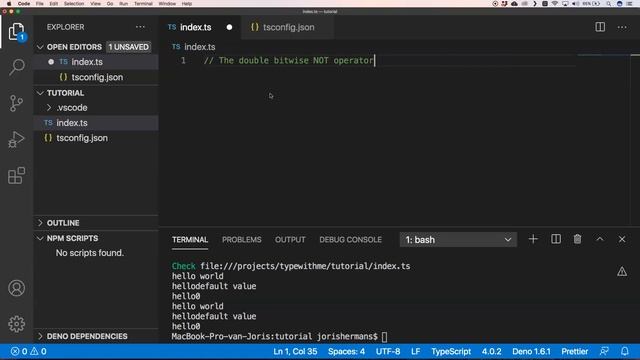Open the Go menu
Screen dimensions: 640x360
coord(110,4)
